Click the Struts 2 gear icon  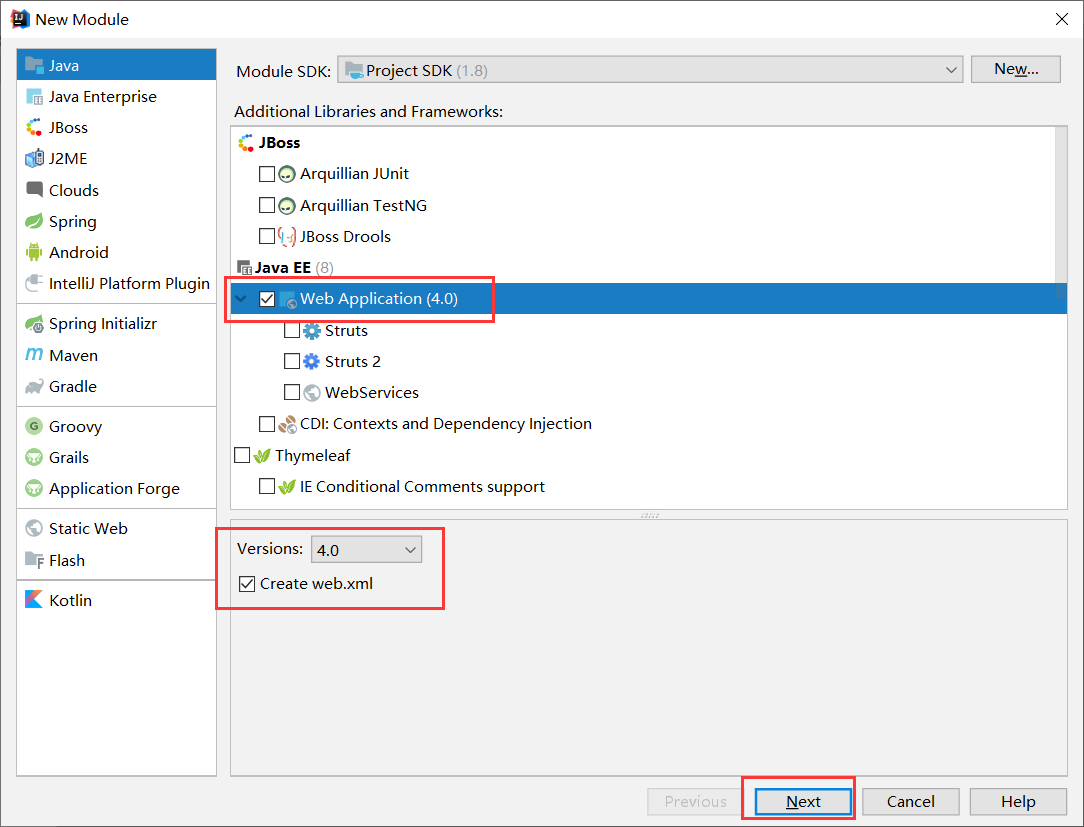click(x=312, y=362)
